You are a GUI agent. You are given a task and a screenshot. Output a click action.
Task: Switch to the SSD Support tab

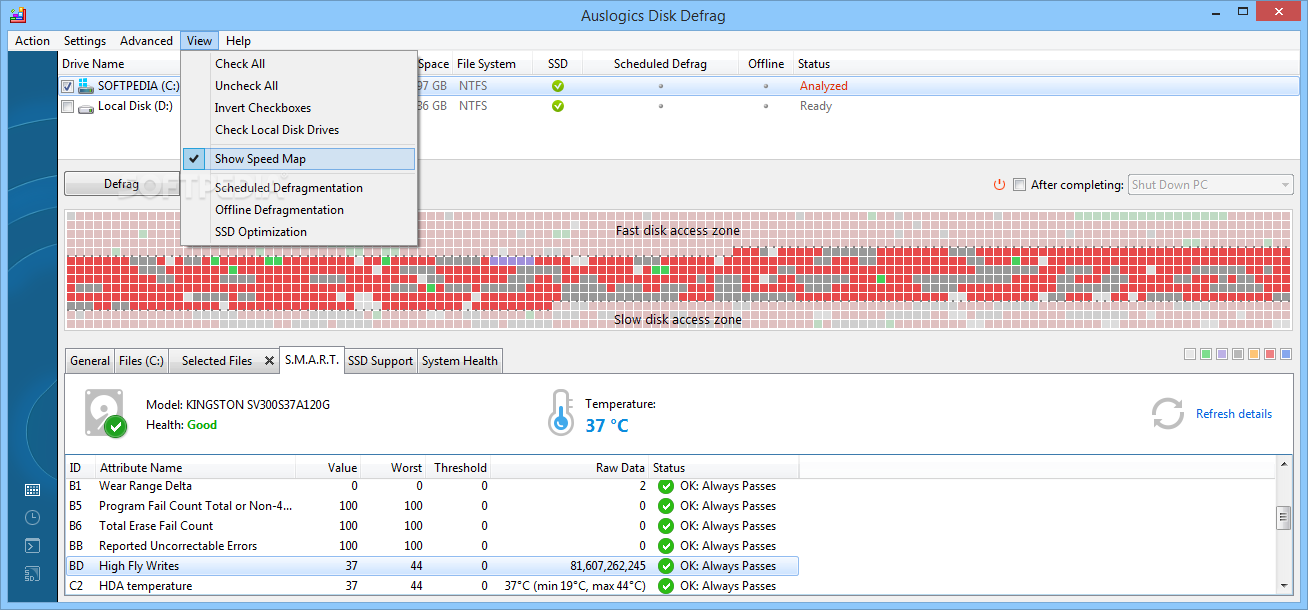pyautogui.click(x=380, y=361)
